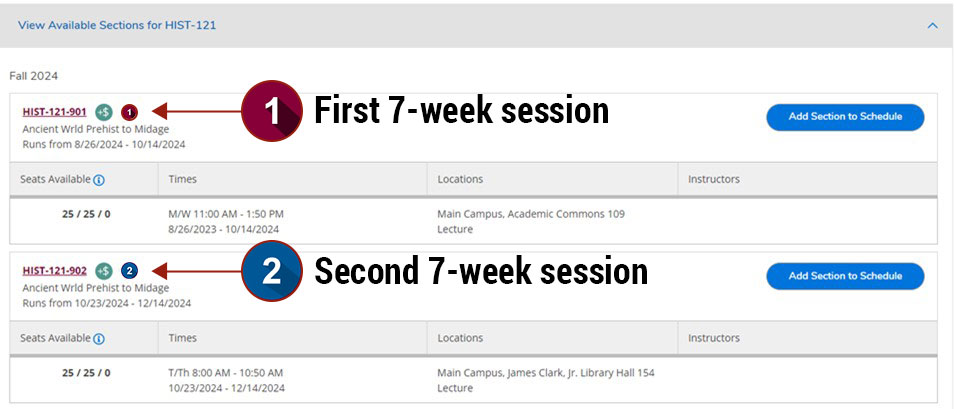Select the Instructors column header for HIST-121-901

pos(714,179)
